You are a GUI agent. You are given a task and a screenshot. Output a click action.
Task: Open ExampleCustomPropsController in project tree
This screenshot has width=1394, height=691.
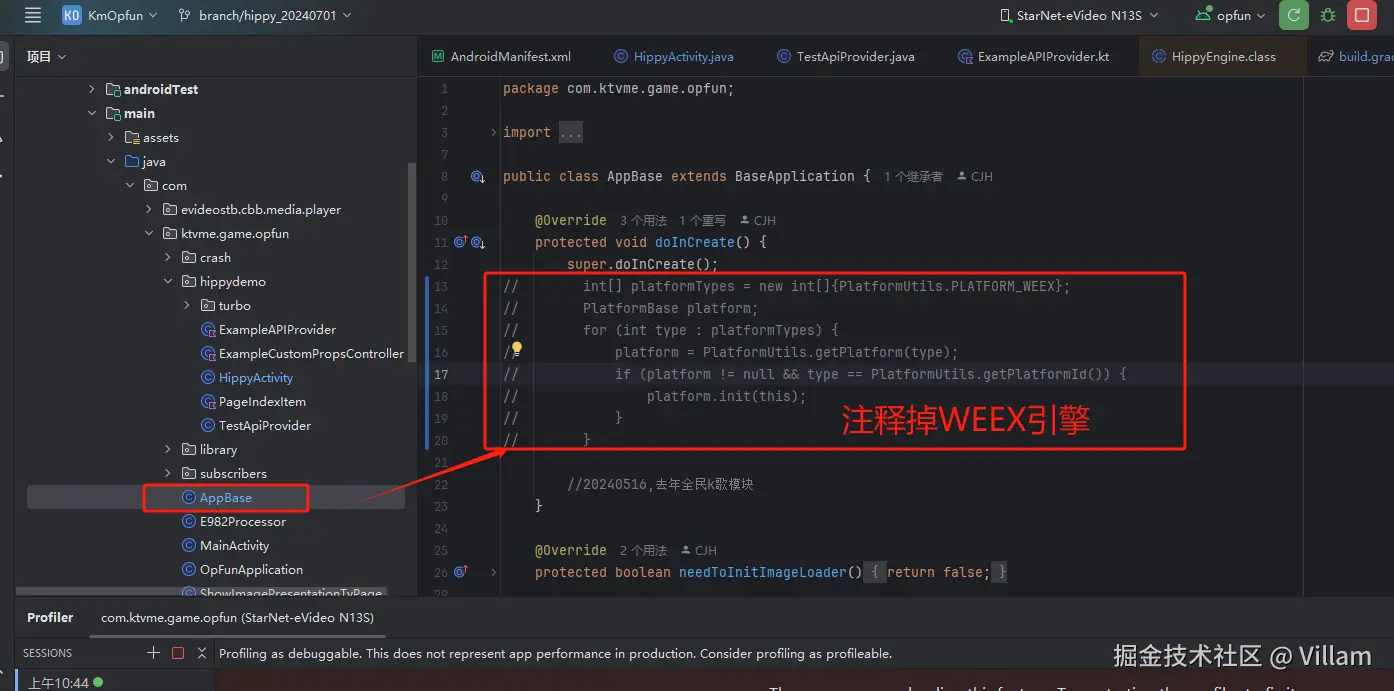click(302, 353)
